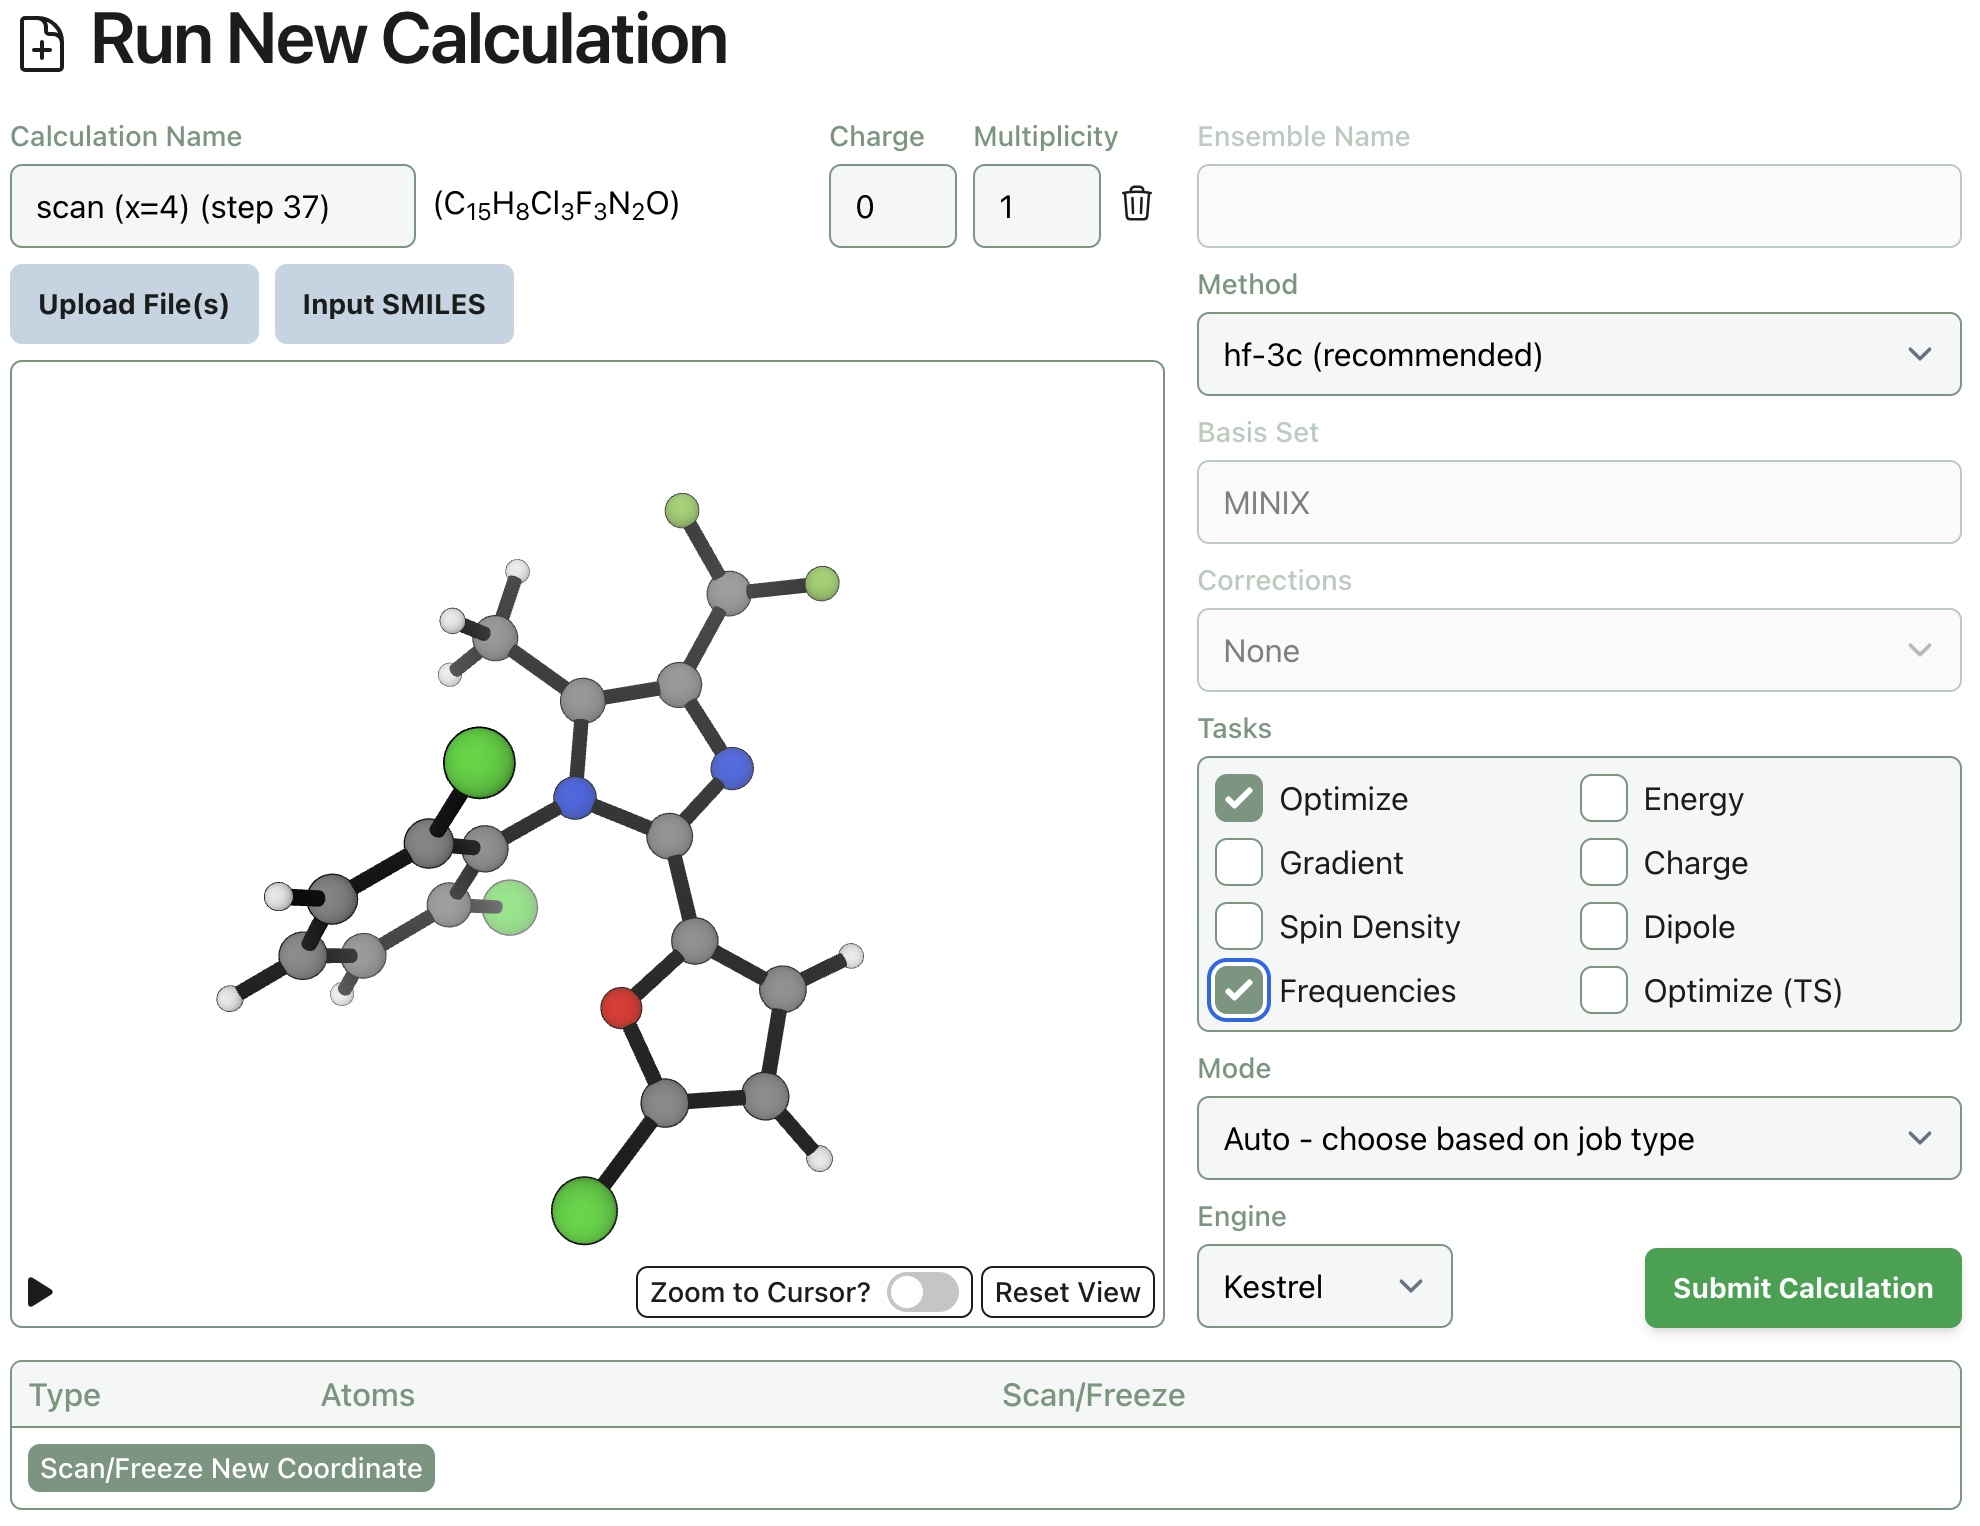Open the Engine Kestrel dropdown
The image size is (1980, 1526).
[1324, 1286]
